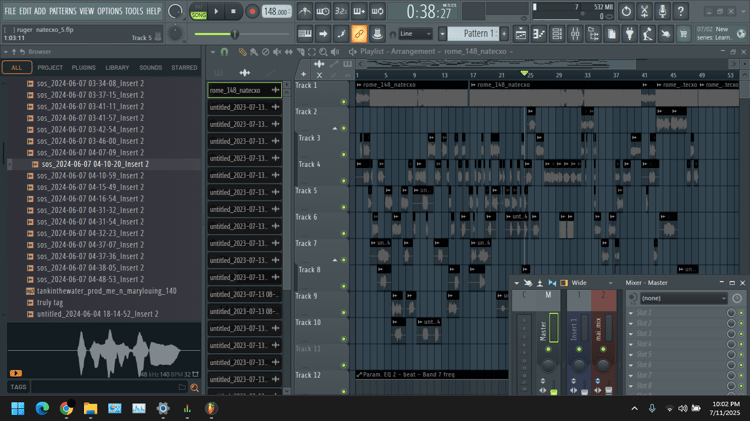Select the Playlist paint brush tool
Image resolution: width=750 pixels, height=421 pixels.
pos(254,52)
